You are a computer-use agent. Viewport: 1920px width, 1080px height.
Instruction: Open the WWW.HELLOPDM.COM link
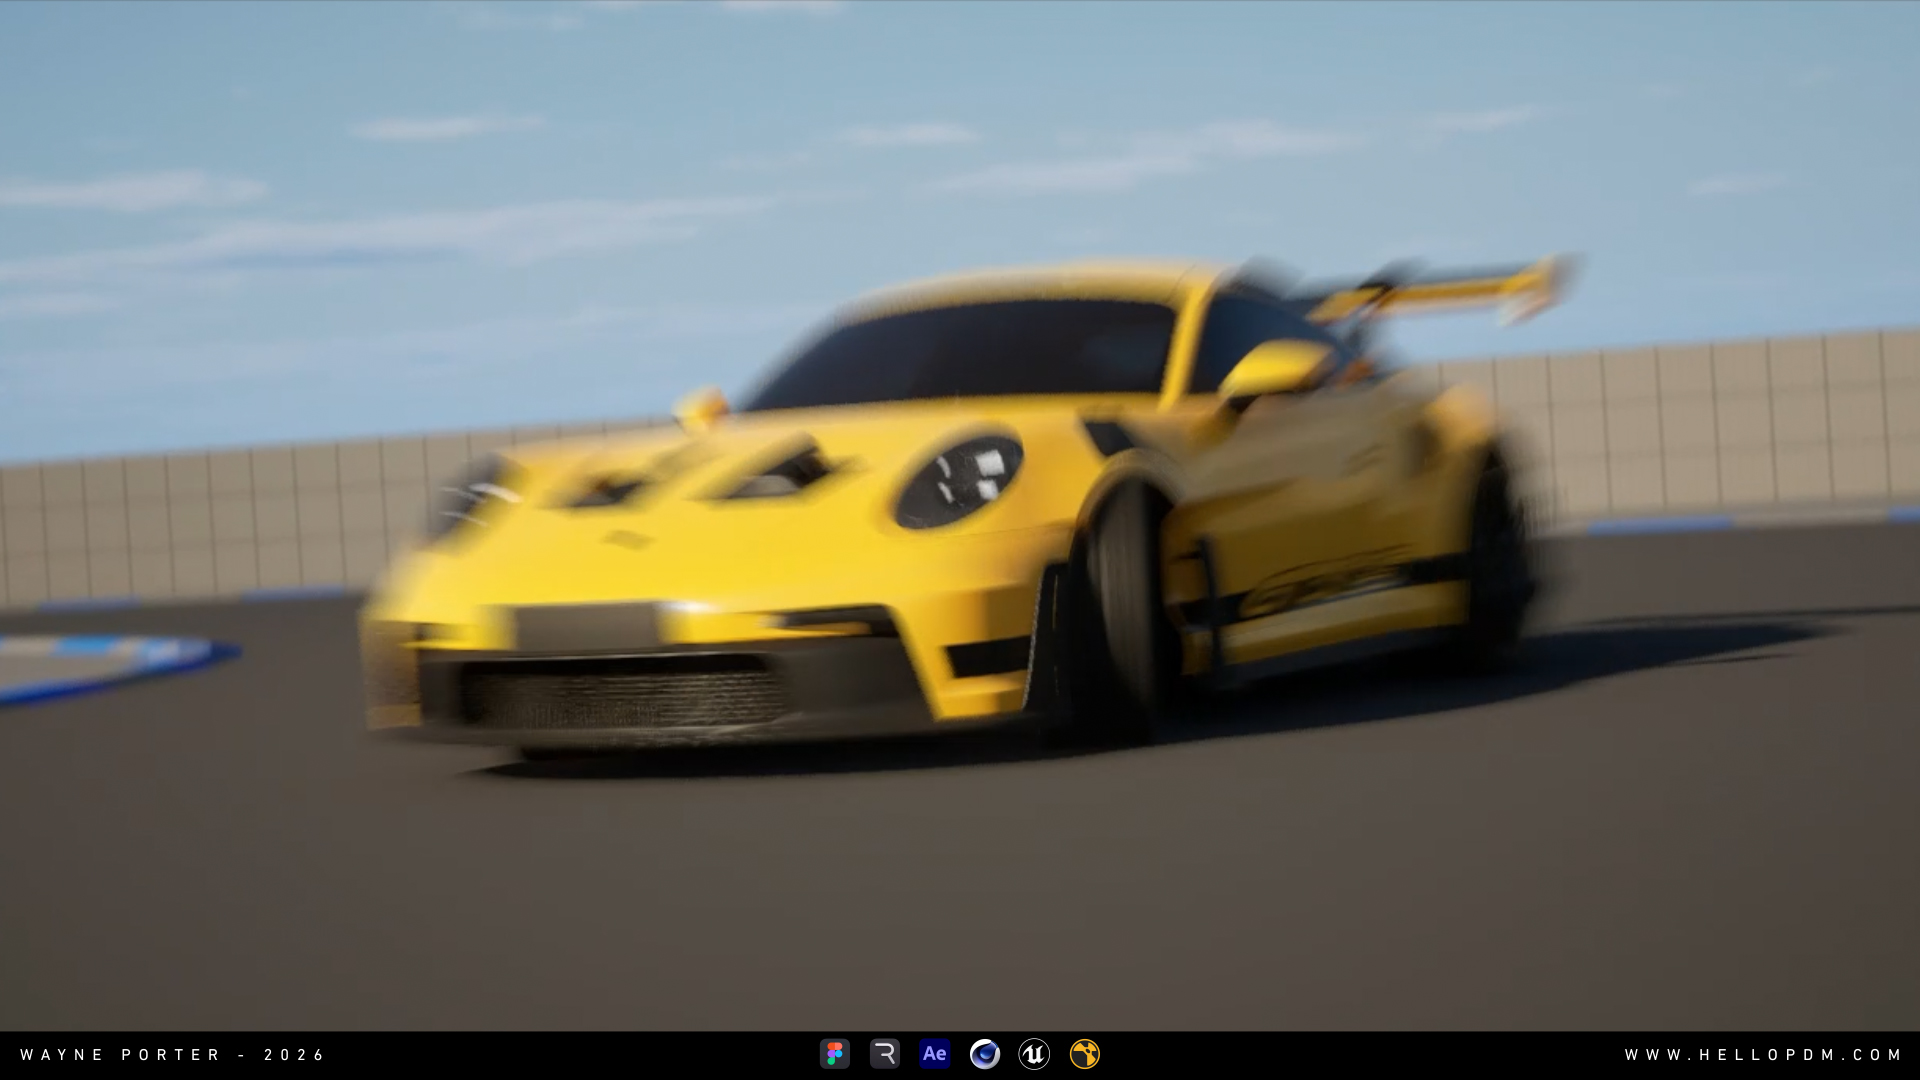point(1763,1055)
